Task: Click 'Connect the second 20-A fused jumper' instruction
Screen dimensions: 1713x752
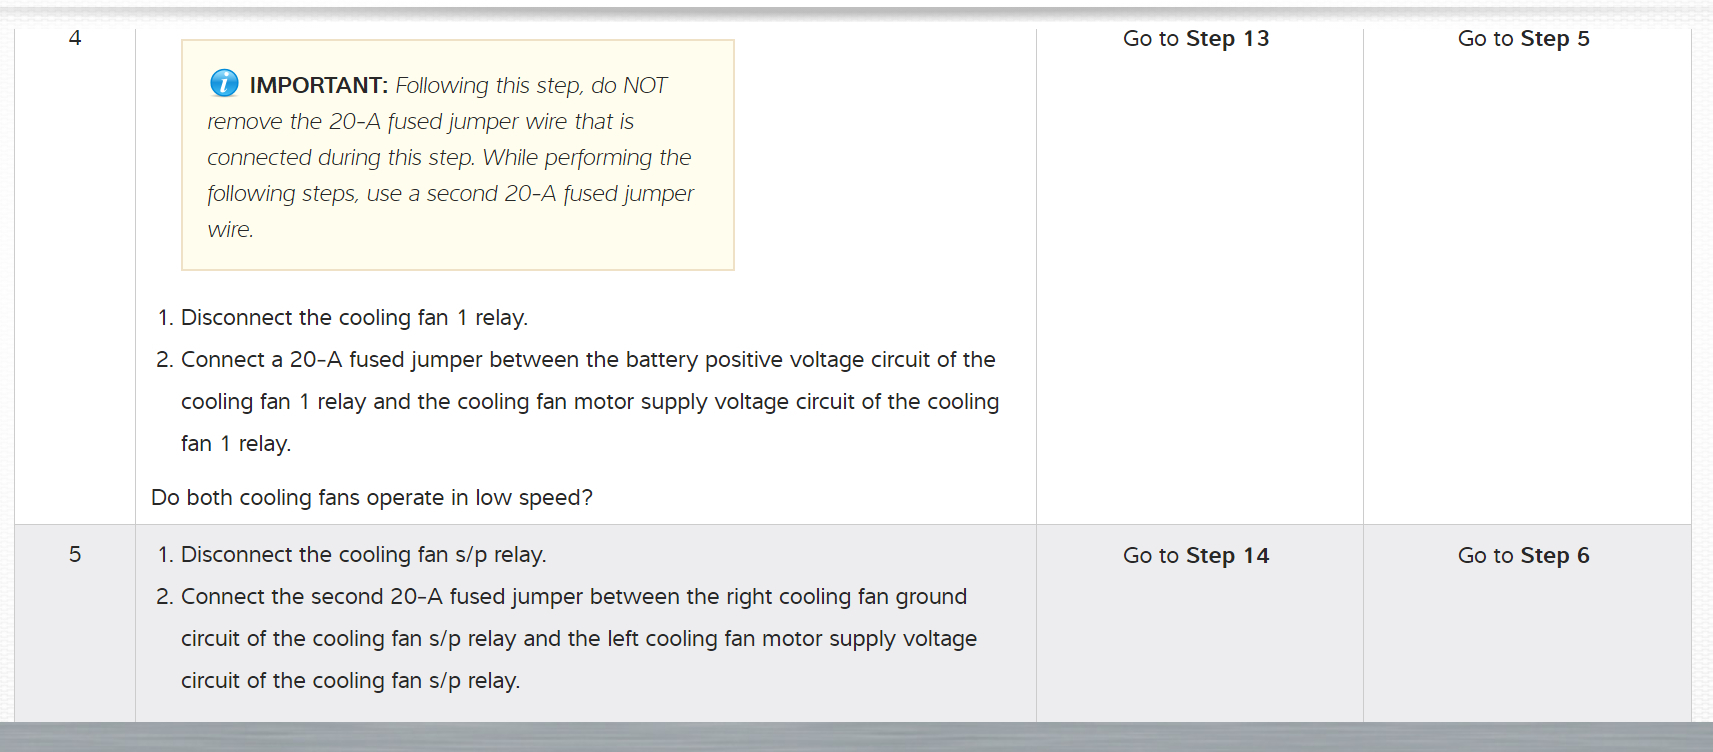Action: pyautogui.click(x=573, y=597)
